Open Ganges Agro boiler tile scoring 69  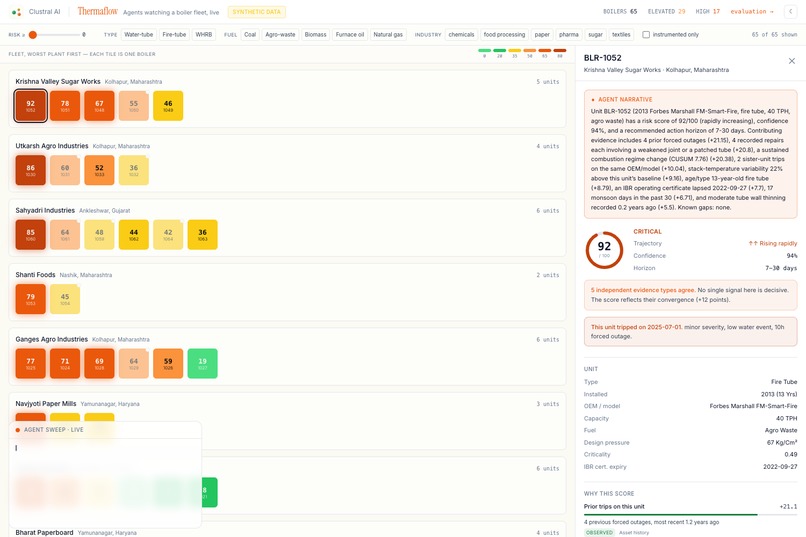pos(99,363)
